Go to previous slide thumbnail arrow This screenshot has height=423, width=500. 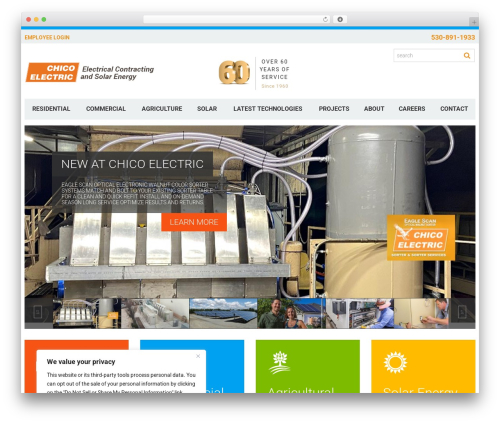(x=38, y=313)
